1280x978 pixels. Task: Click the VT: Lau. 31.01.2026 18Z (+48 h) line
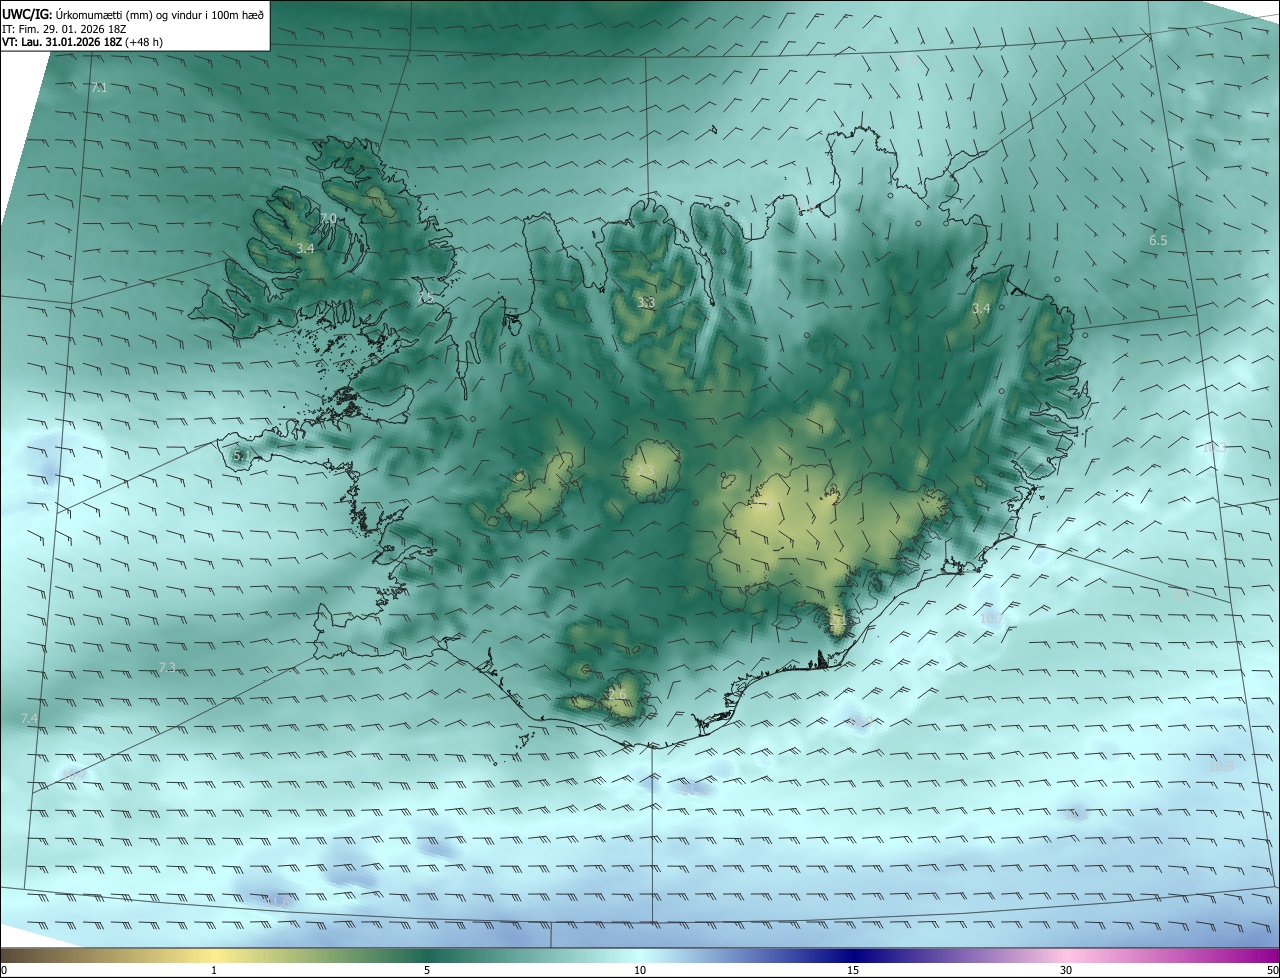coord(84,42)
